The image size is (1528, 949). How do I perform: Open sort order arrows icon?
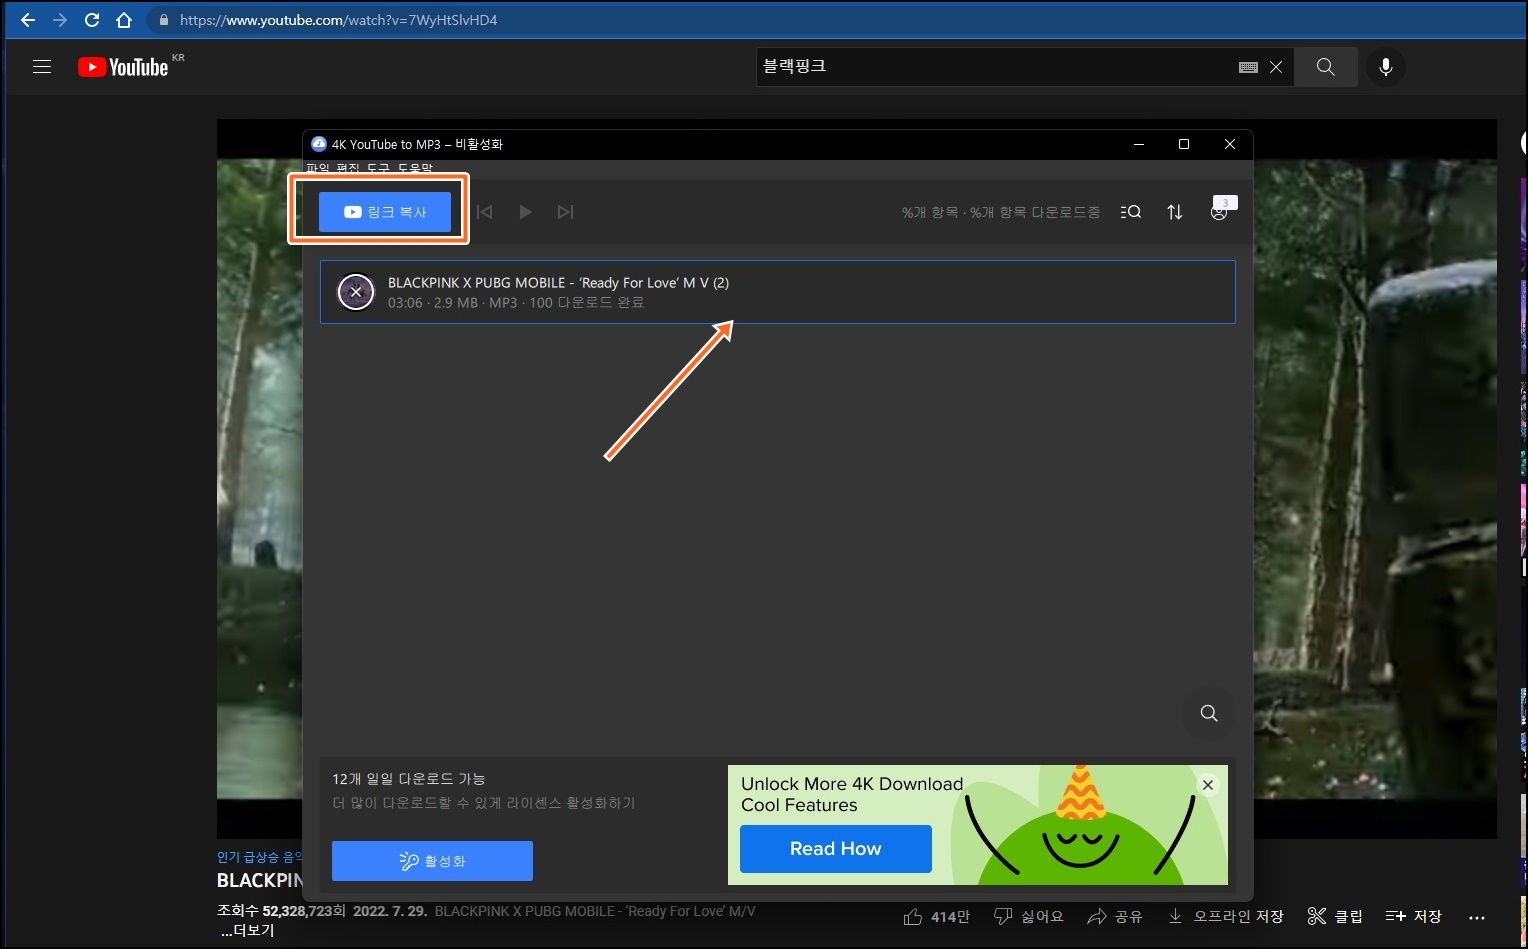coord(1175,212)
